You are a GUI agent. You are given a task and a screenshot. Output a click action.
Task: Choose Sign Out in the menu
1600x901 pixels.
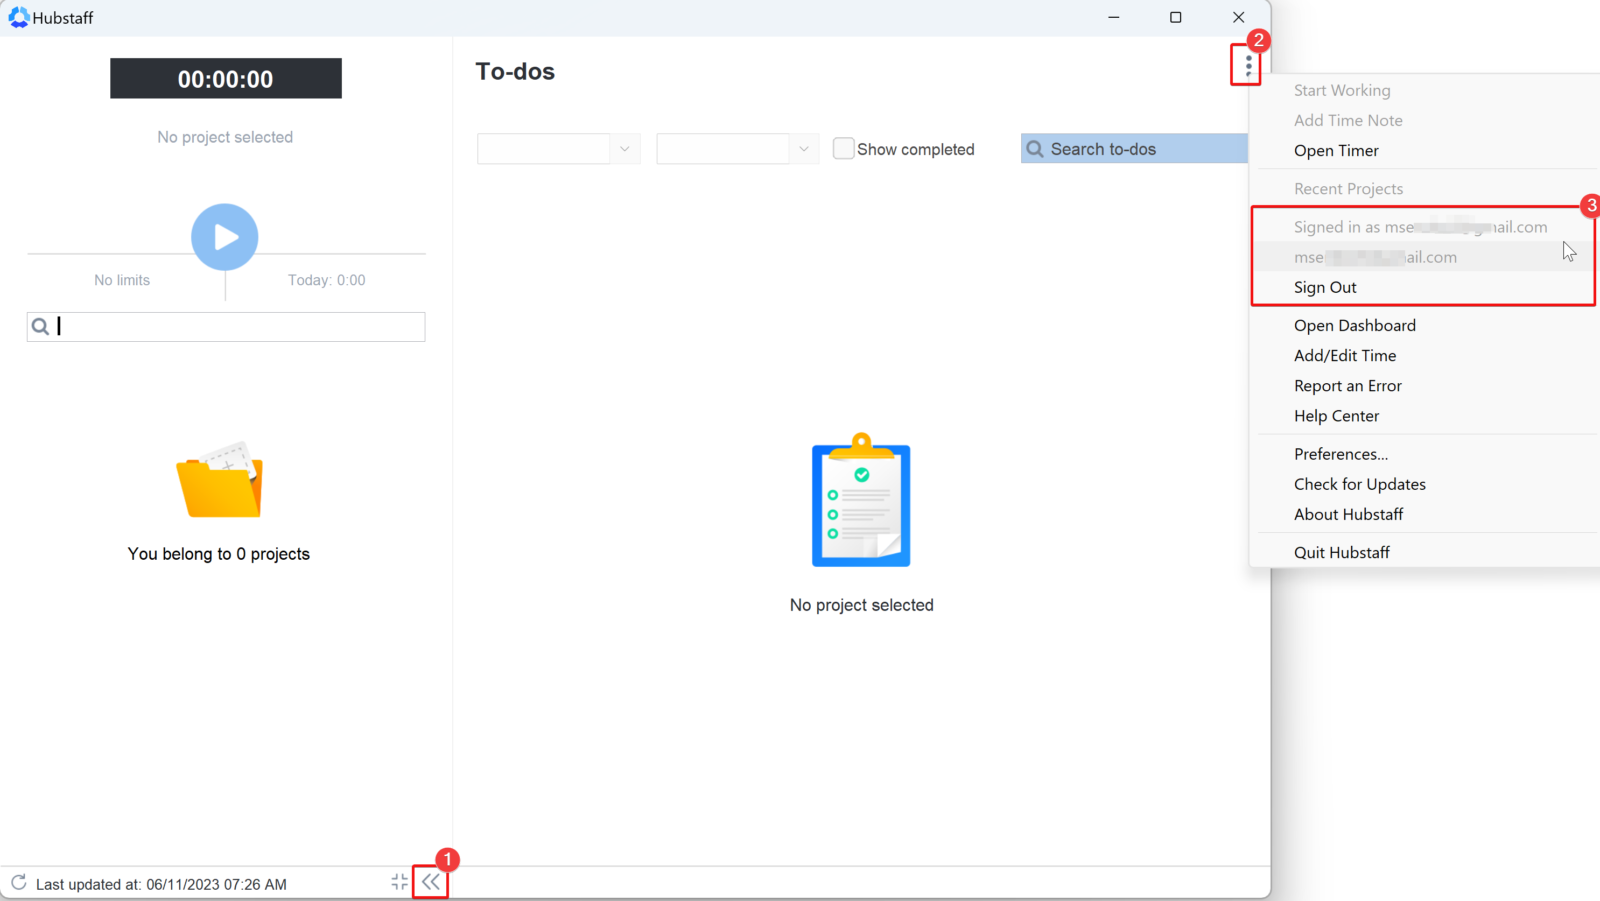1325,288
